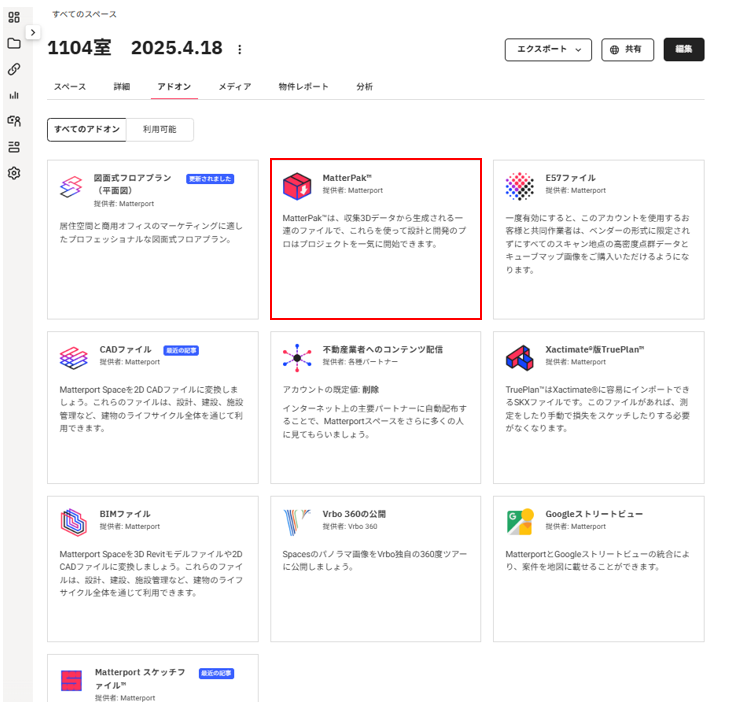Click the MatterPak red box icon
The image size is (747, 712).
click(x=297, y=186)
